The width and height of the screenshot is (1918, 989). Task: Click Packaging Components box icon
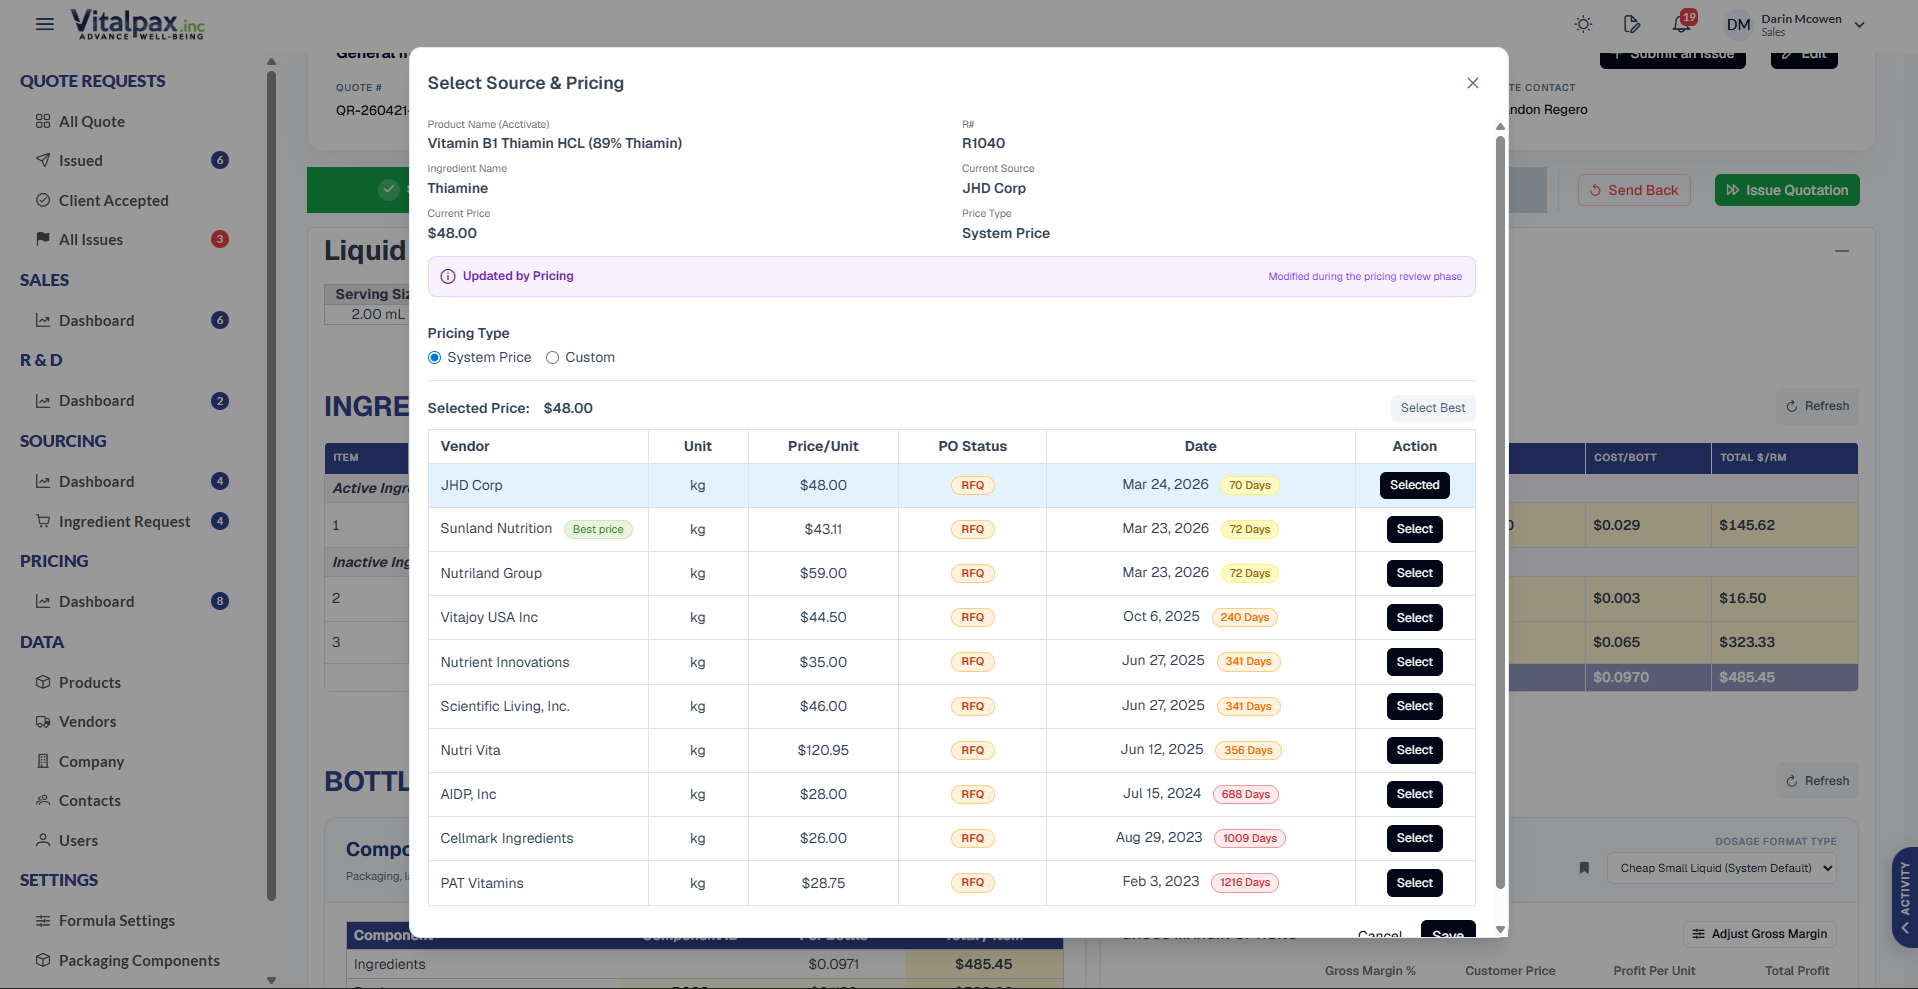tap(43, 960)
